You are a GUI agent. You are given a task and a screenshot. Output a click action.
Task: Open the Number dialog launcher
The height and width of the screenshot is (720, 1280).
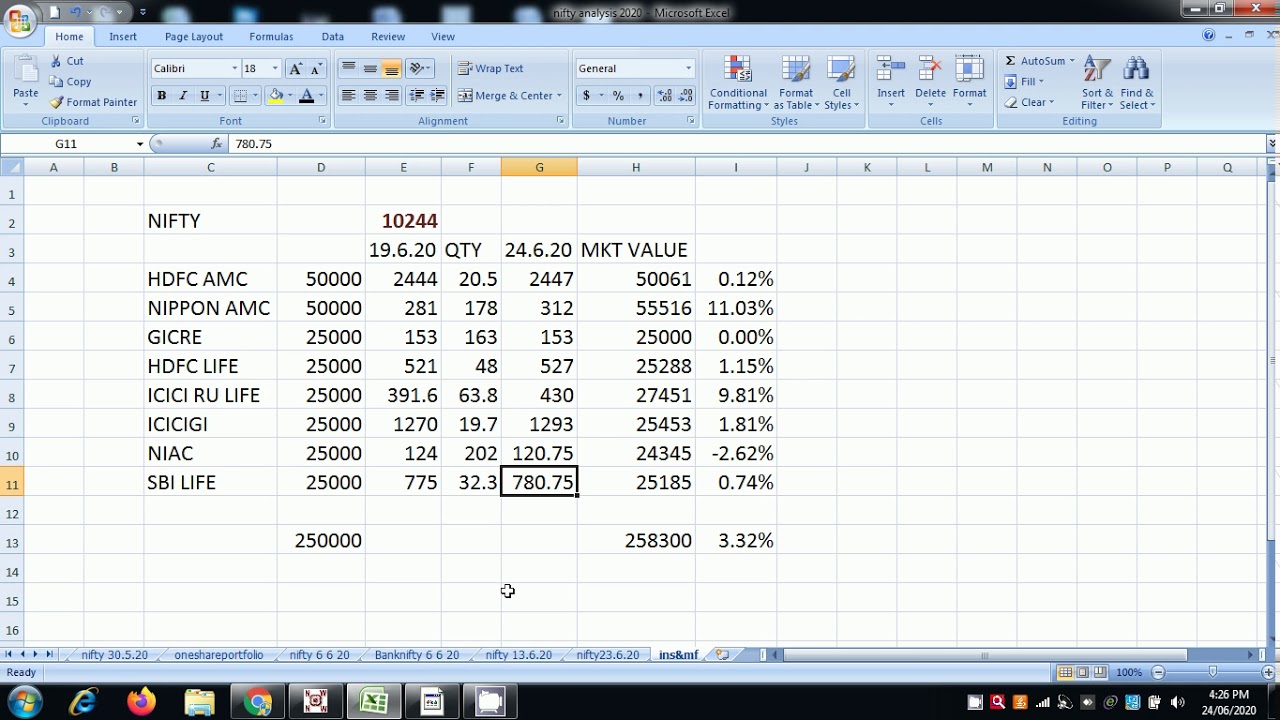690,121
